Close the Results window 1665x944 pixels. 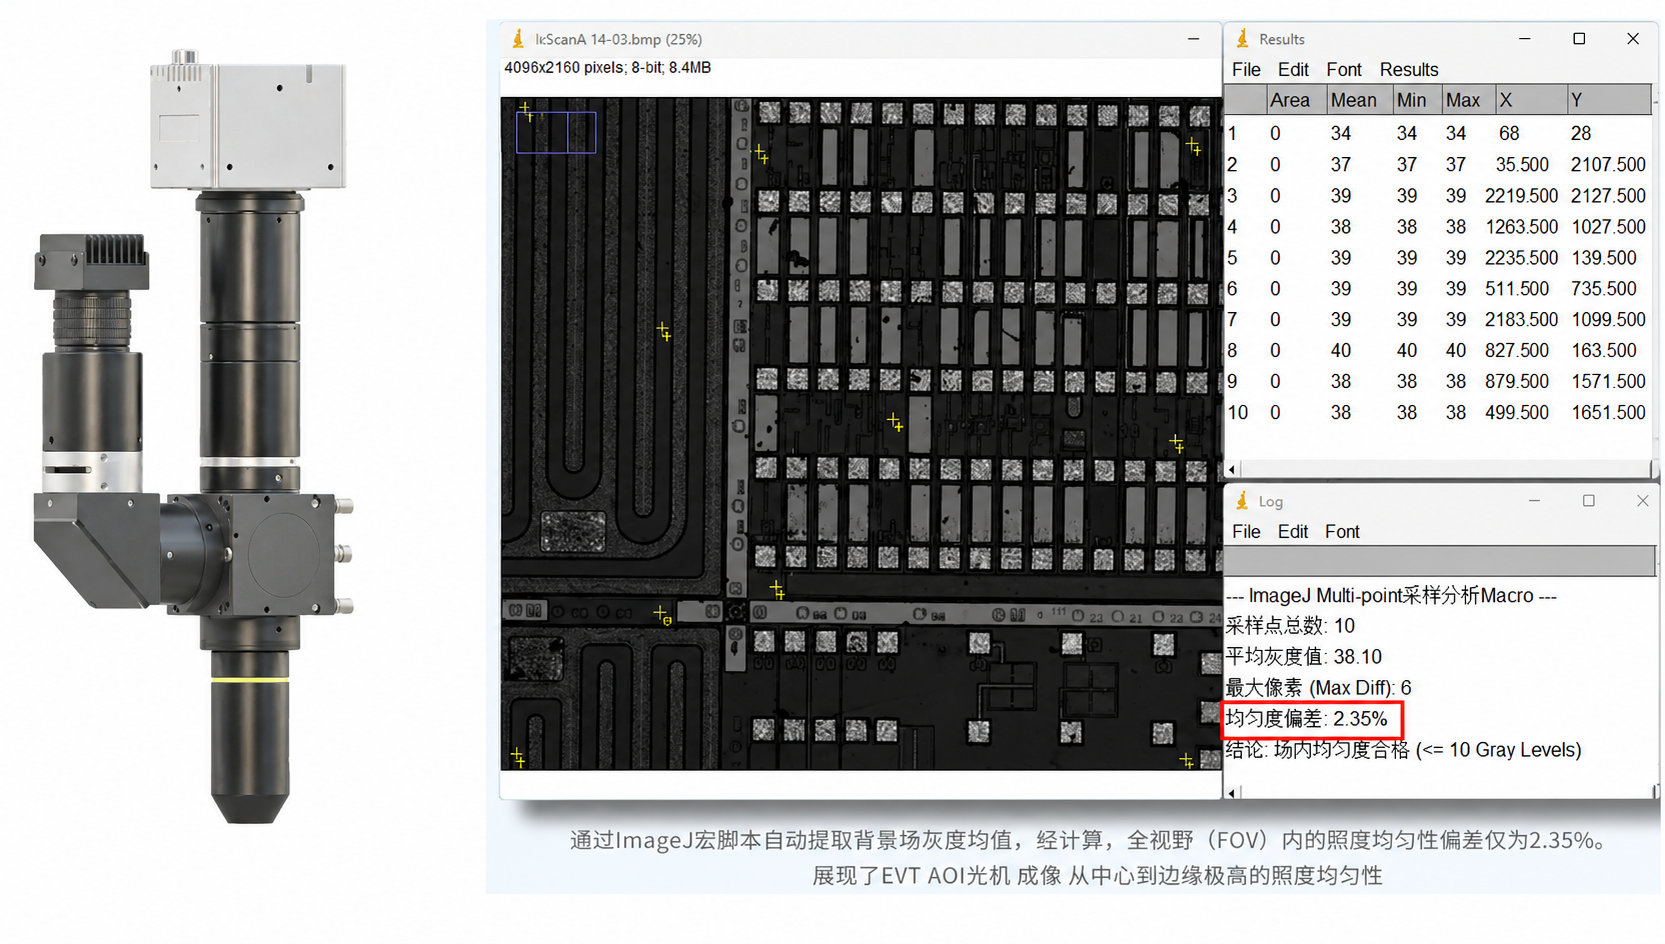click(1633, 39)
